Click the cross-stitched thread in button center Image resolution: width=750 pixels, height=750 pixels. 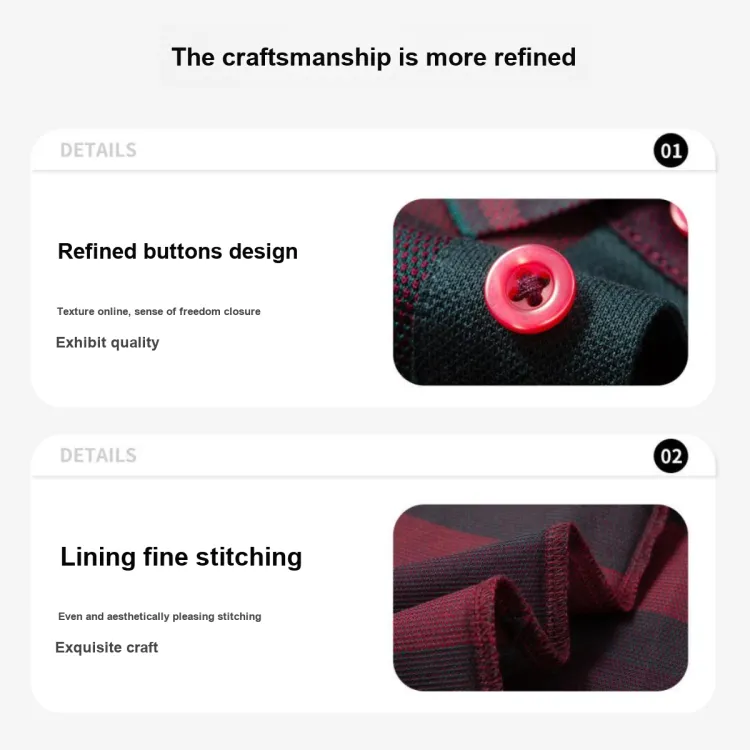point(527,288)
